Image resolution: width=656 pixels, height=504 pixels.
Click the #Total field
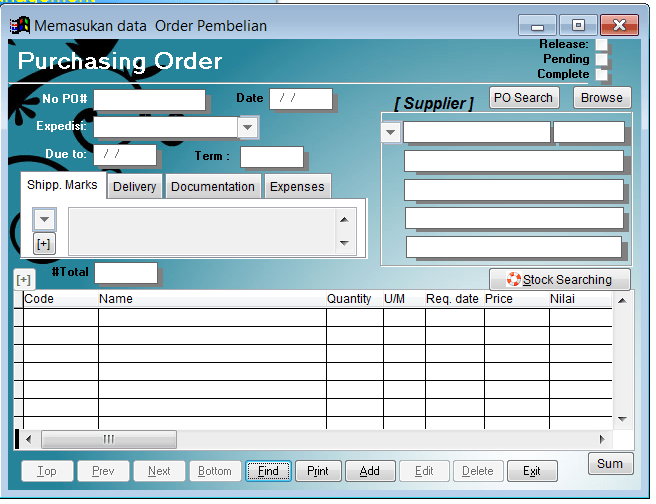(126, 273)
